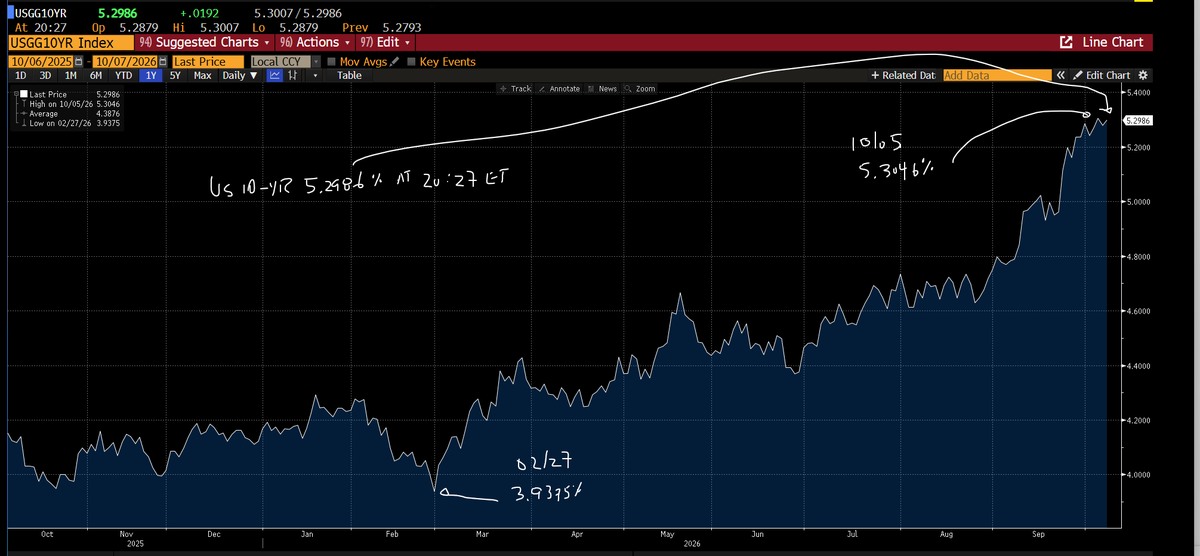1200x556 pixels.
Task: Click the start date field 10/06/2025
Action: pos(40,61)
